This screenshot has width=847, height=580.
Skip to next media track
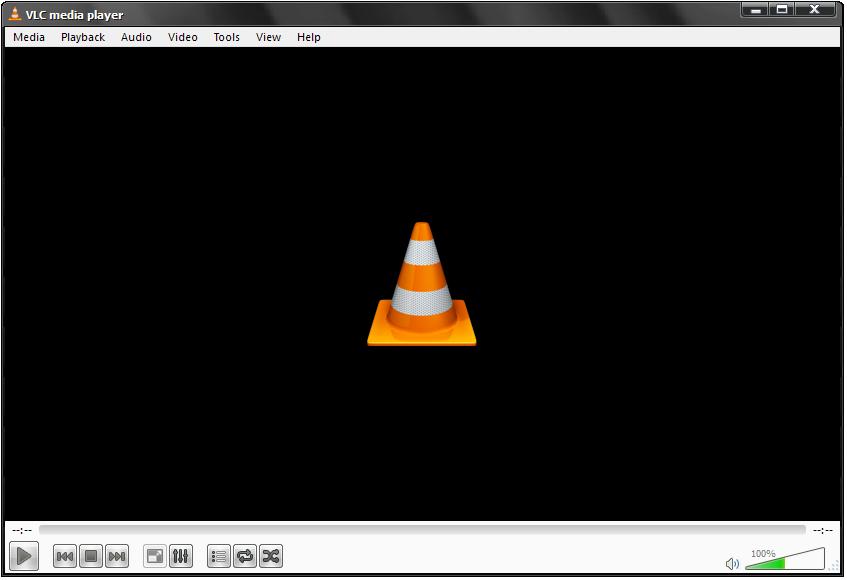click(117, 556)
